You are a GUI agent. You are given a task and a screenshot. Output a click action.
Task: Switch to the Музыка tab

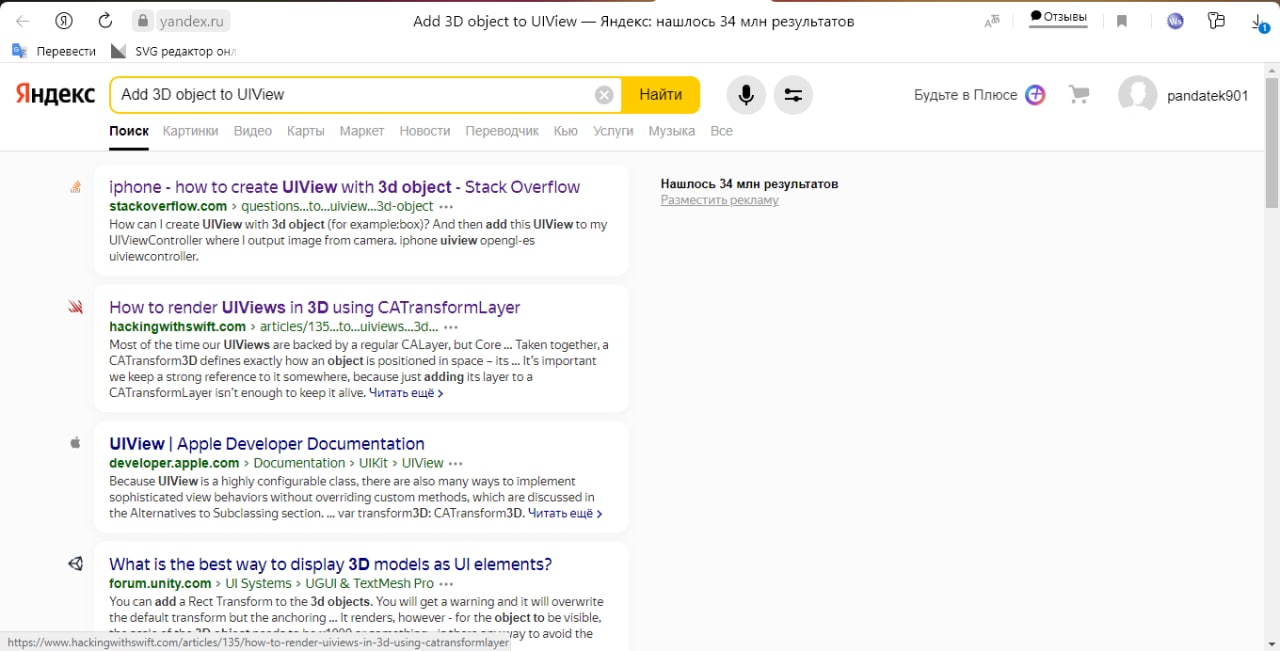[x=672, y=131]
